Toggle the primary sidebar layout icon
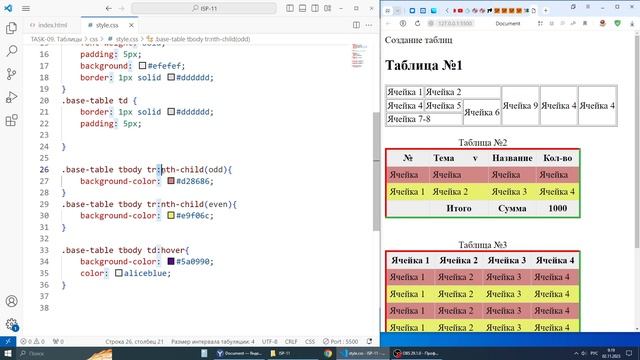Image resolution: width=640 pixels, height=360 pixels. 289,8
